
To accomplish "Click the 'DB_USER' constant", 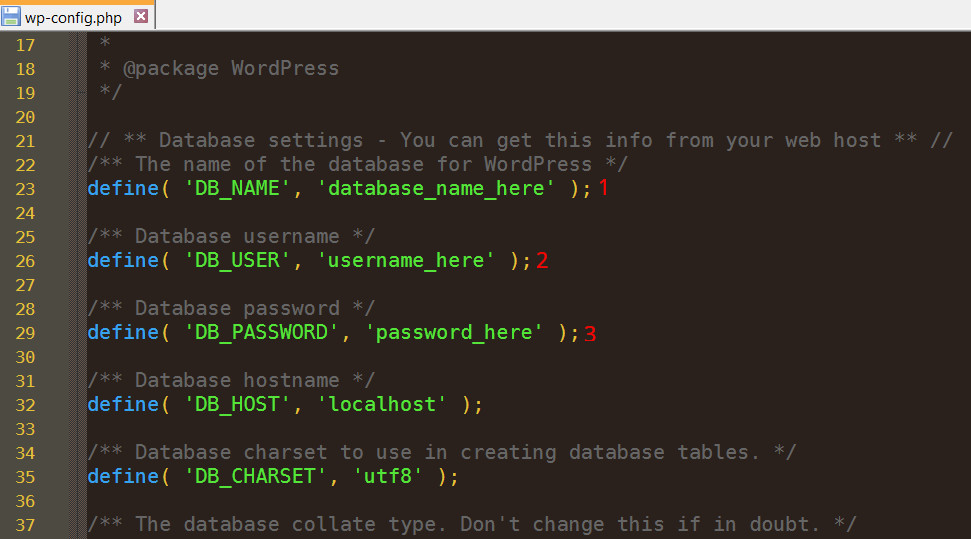I will pyautogui.click(x=238, y=261).
